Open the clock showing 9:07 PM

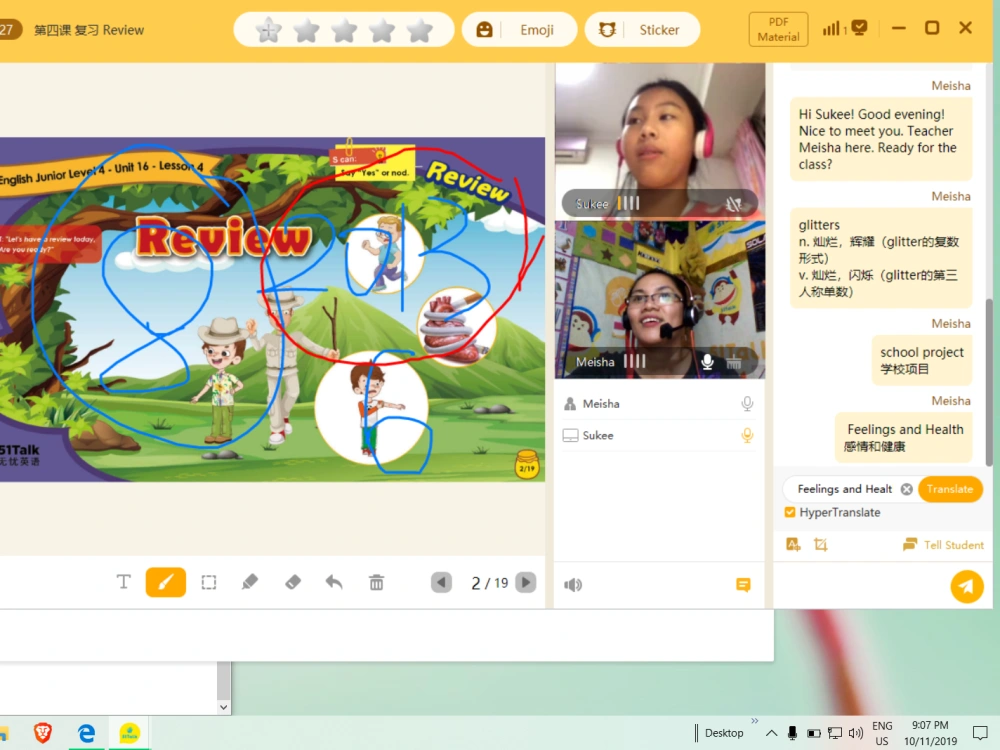(930, 733)
